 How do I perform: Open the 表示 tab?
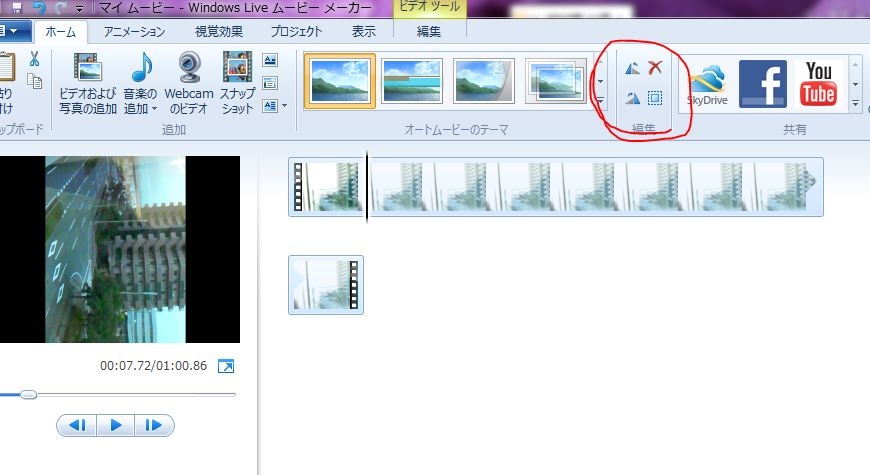pyautogui.click(x=363, y=32)
